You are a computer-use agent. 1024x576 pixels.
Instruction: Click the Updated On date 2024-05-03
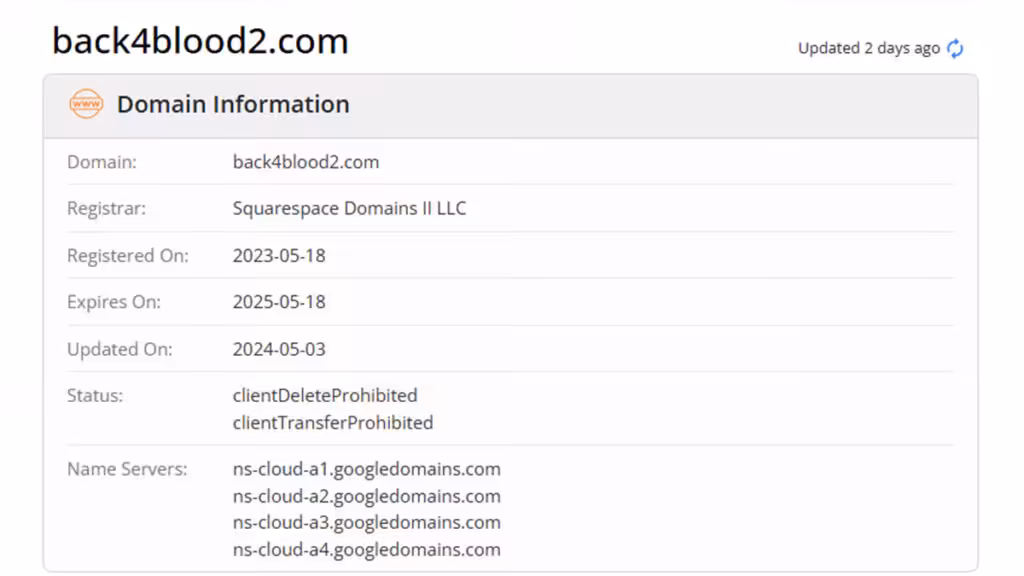[x=279, y=349]
